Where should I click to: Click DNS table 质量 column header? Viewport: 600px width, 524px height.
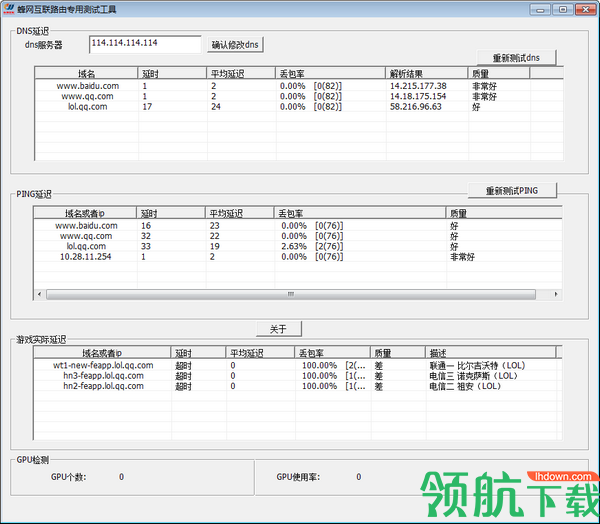click(x=499, y=73)
